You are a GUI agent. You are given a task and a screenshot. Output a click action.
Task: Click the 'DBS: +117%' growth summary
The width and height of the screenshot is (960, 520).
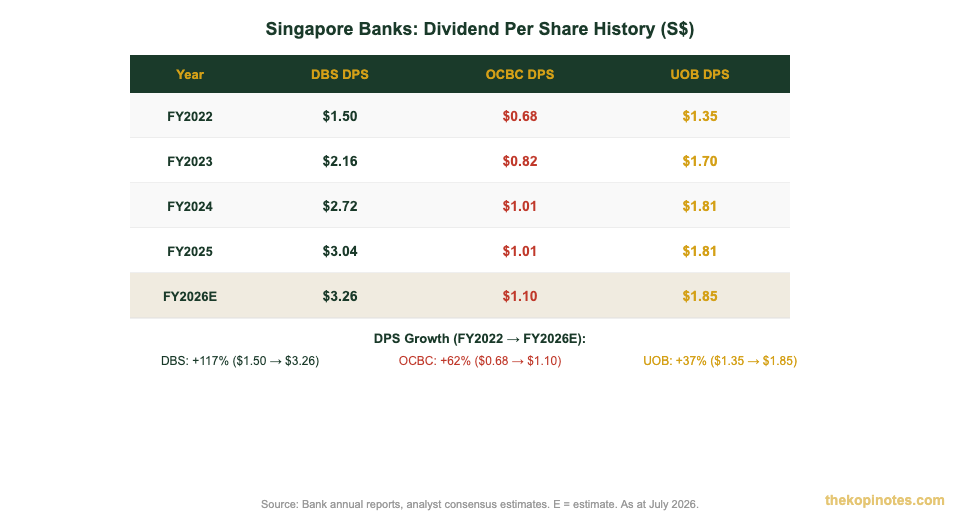[x=240, y=361]
